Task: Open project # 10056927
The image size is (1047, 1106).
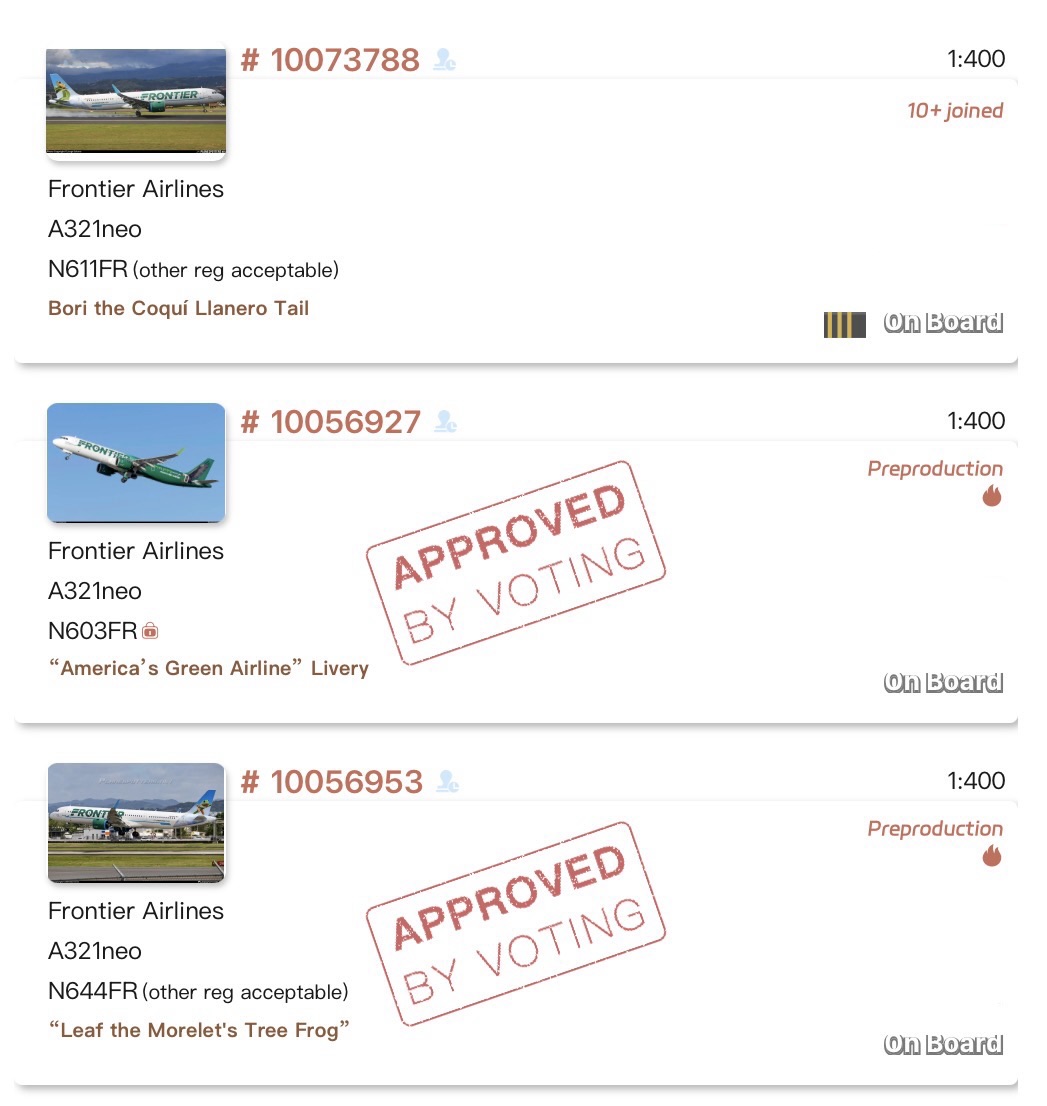Action: 331,422
